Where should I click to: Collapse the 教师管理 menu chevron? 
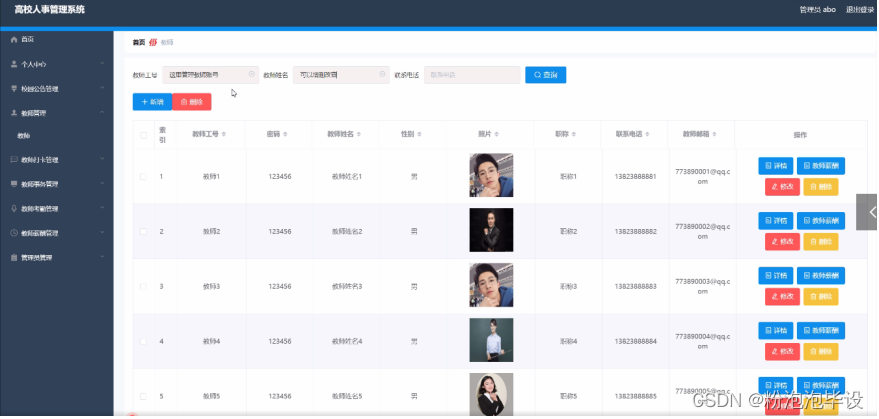coord(102,113)
